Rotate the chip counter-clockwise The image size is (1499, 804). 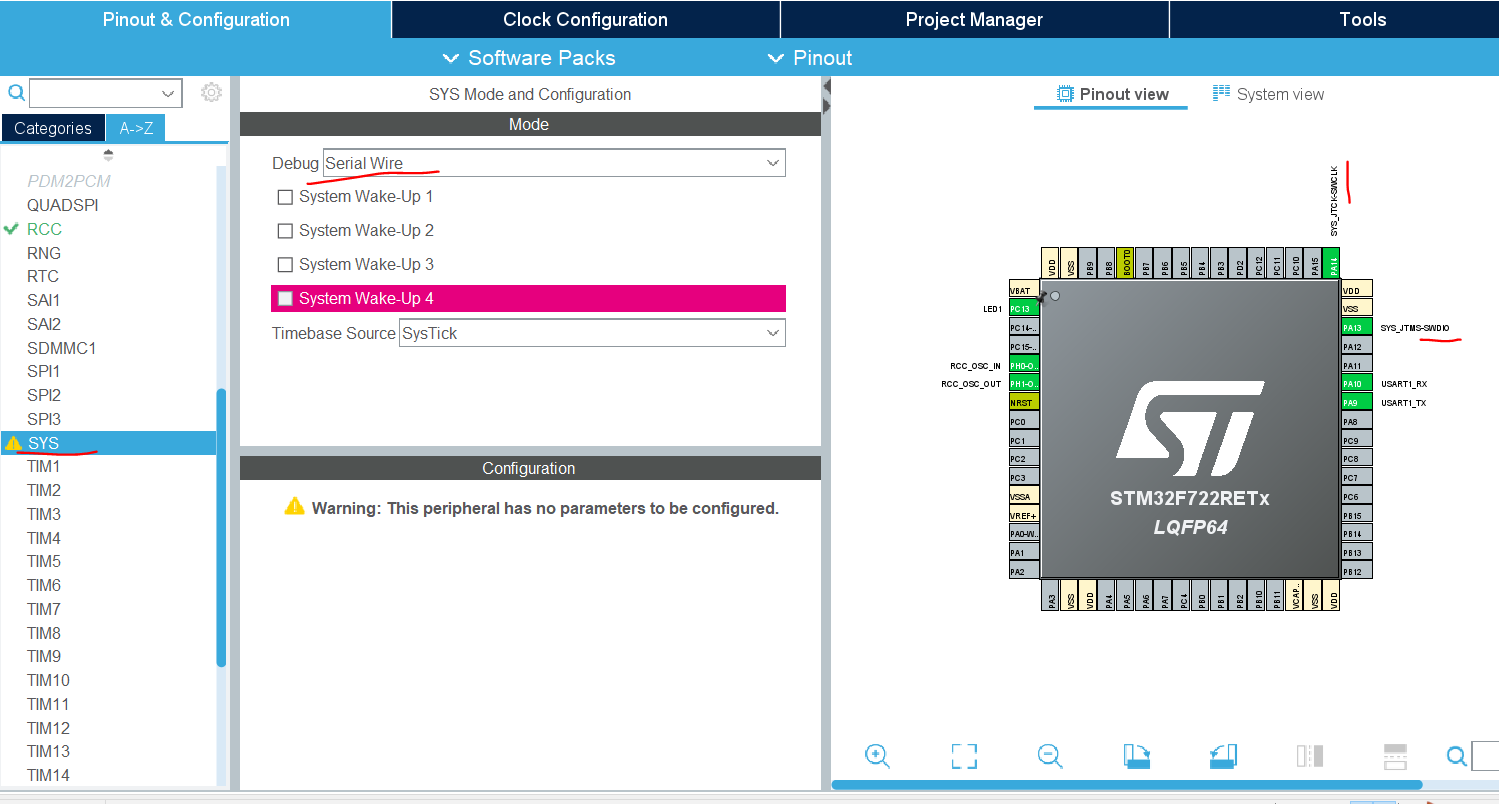coord(1222,756)
